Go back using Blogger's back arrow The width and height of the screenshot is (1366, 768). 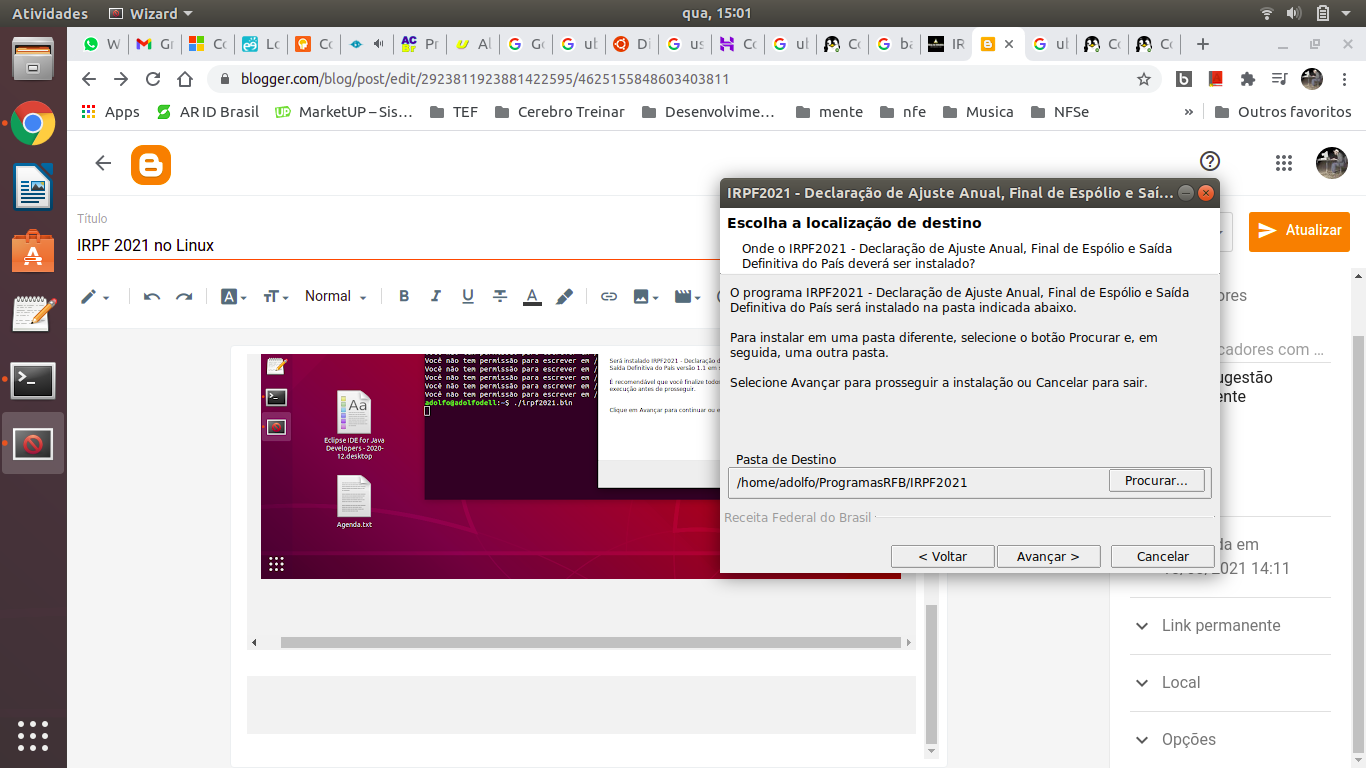click(103, 163)
